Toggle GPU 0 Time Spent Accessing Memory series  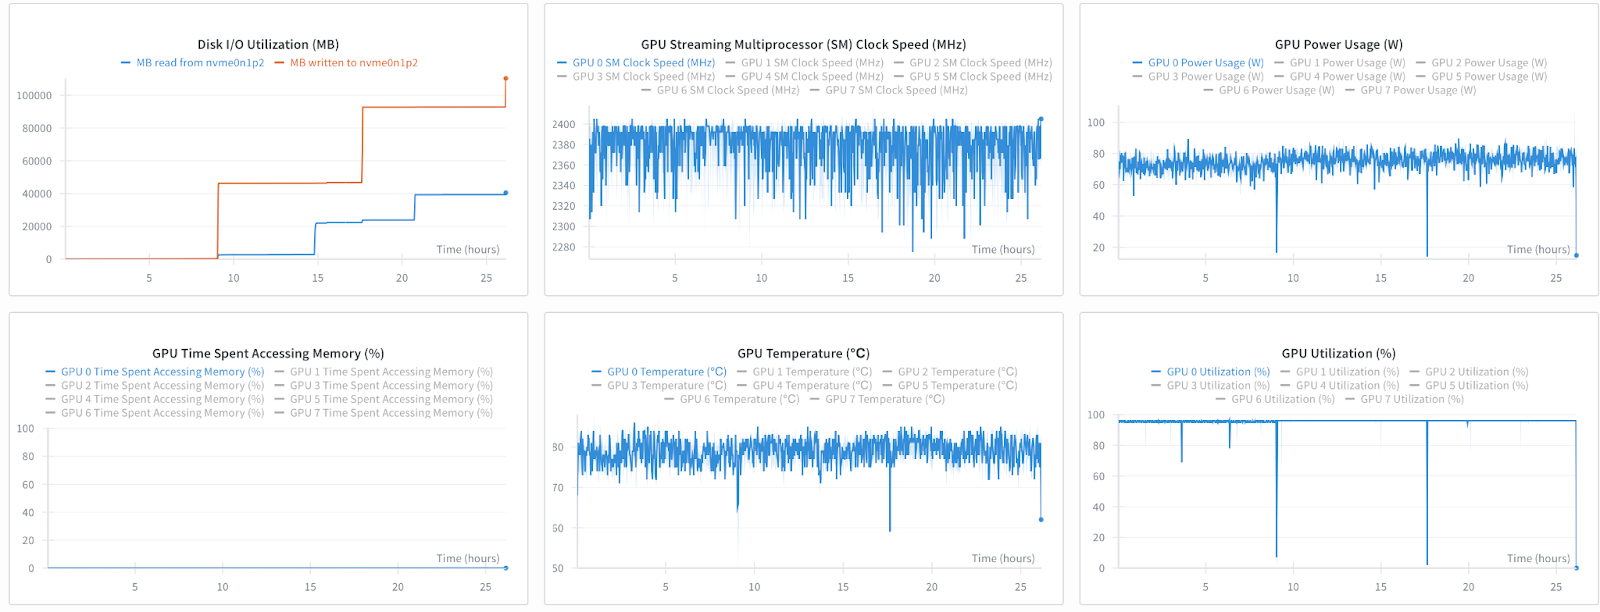pos(162,372)
